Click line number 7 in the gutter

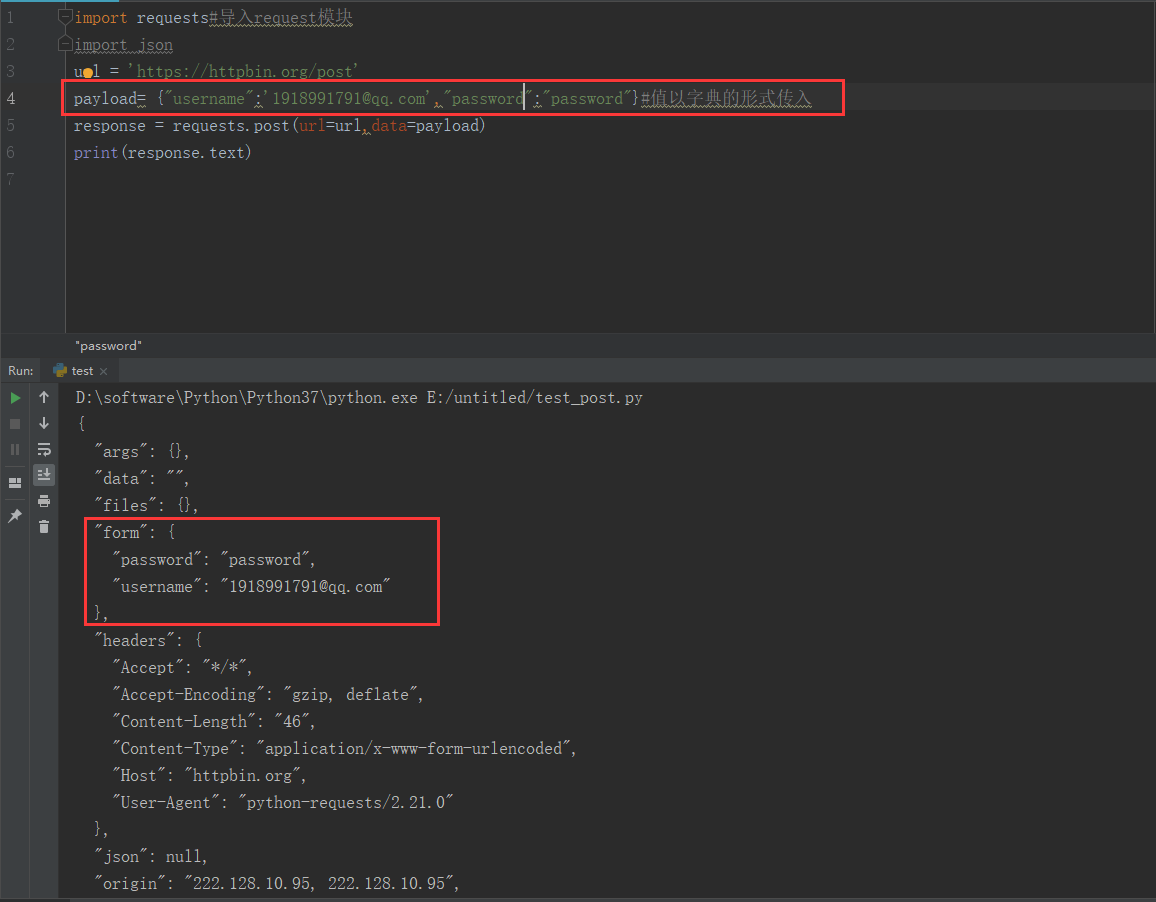click(x=10, y=179)
